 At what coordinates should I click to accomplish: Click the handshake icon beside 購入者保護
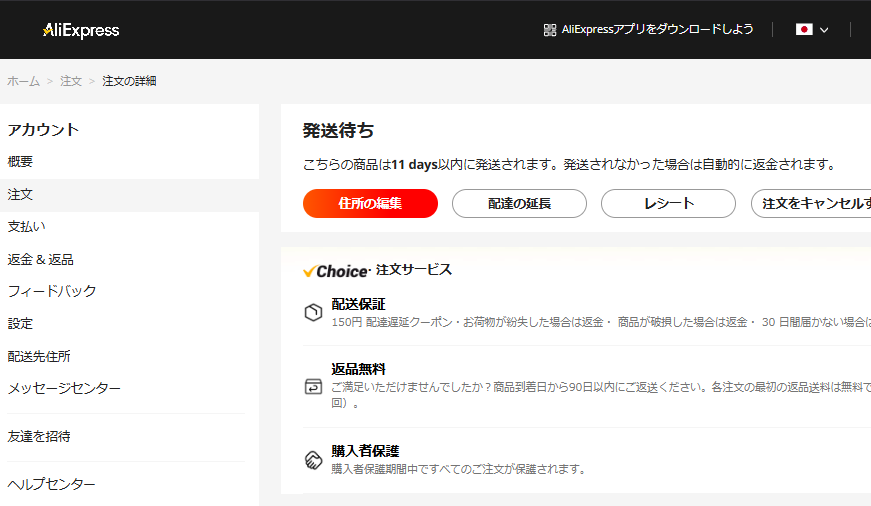pos(313,460)
